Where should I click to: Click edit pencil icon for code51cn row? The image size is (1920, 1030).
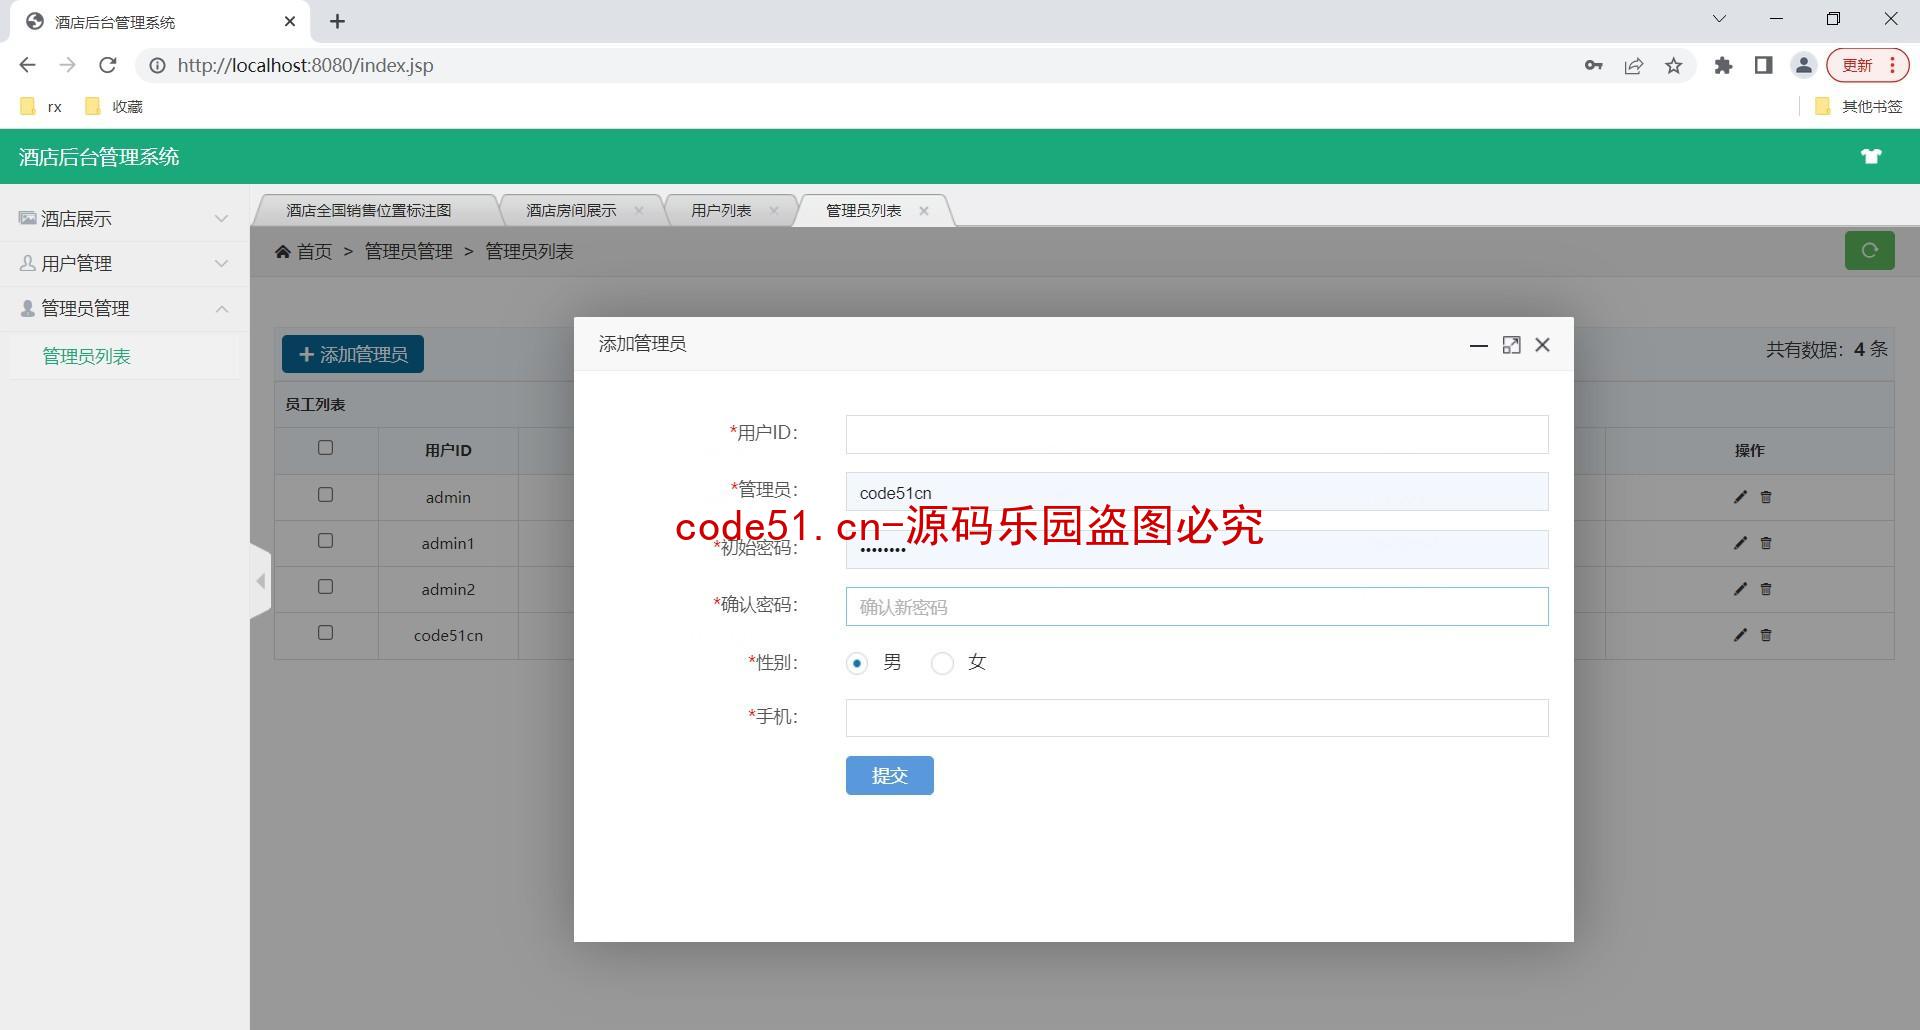1740,635
